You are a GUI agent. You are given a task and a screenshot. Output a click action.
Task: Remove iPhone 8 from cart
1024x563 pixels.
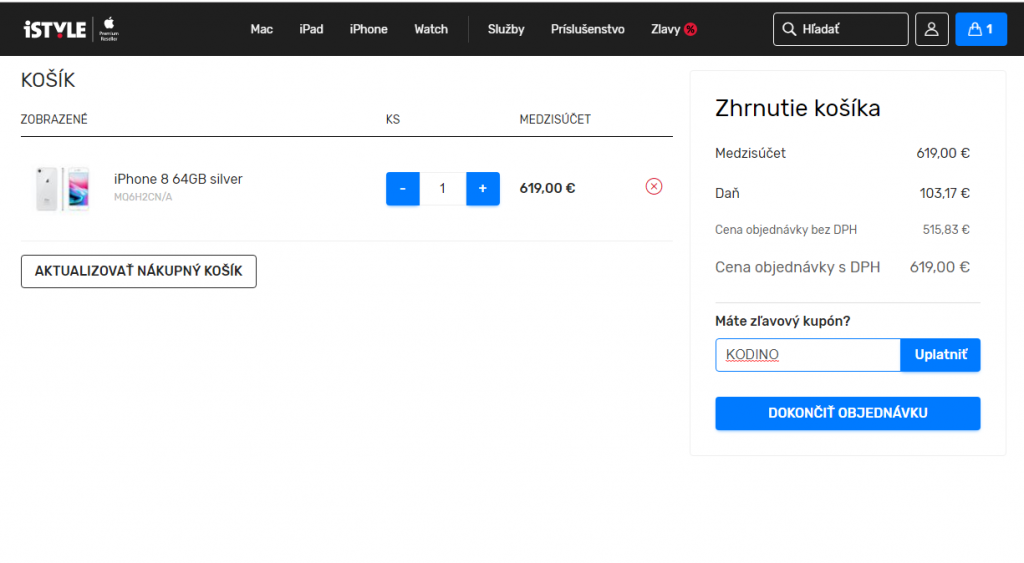point(654,187)
